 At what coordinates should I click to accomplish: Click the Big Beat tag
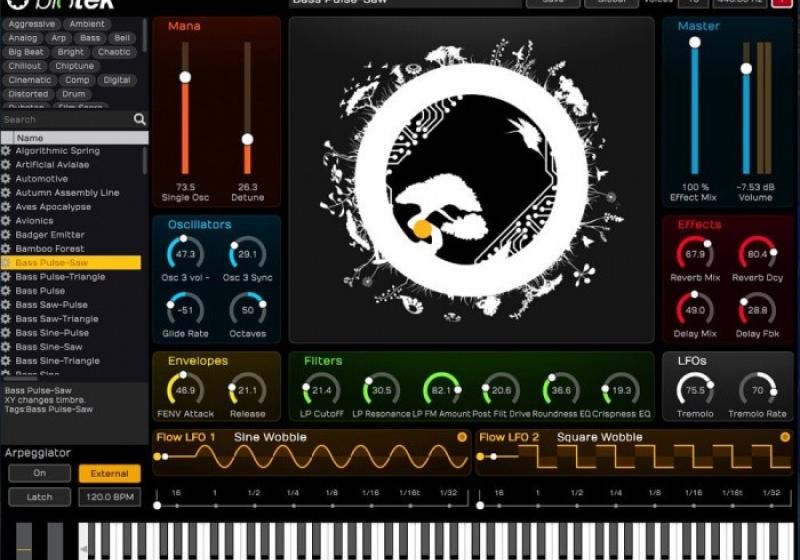(x=26, y=52)
